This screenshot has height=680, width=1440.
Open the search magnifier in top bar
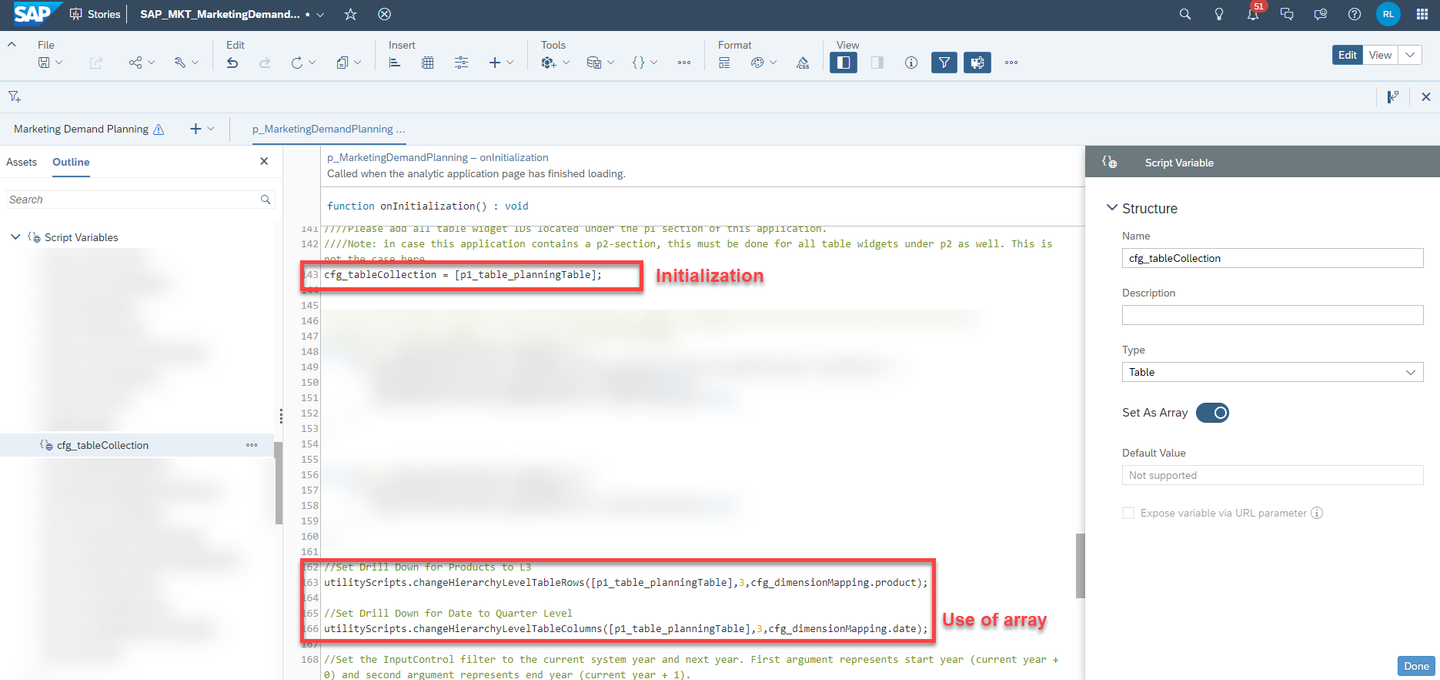[x=1185, y=14]
